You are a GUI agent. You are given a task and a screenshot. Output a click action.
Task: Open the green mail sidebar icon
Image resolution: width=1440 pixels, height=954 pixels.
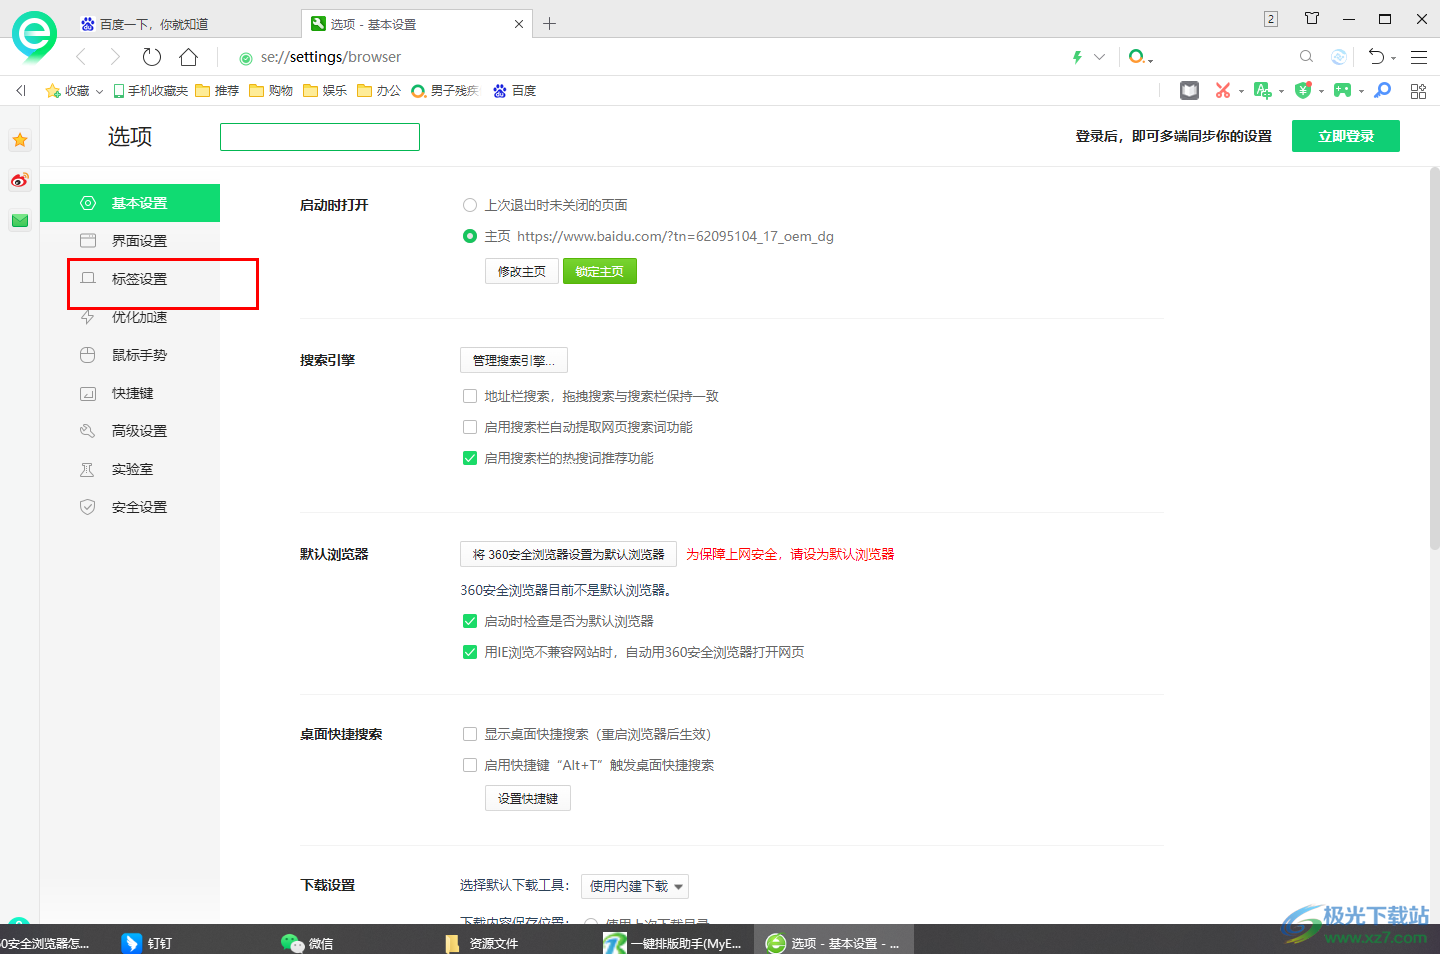pos(20,220)
